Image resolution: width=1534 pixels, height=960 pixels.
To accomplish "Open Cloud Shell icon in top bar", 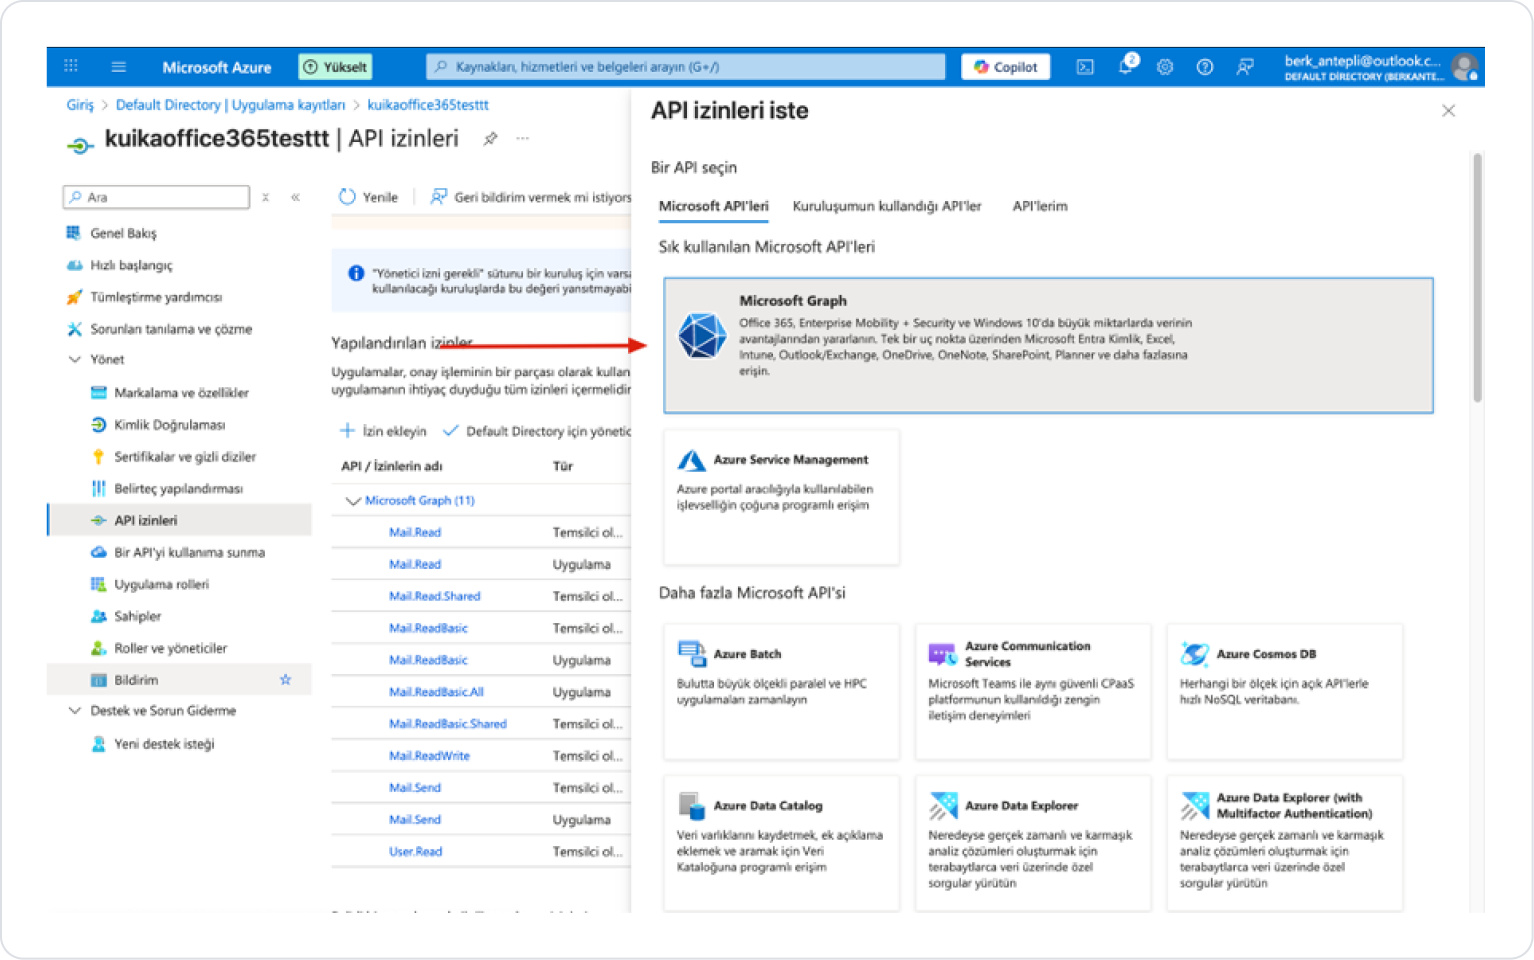I will coord(1085,67).
